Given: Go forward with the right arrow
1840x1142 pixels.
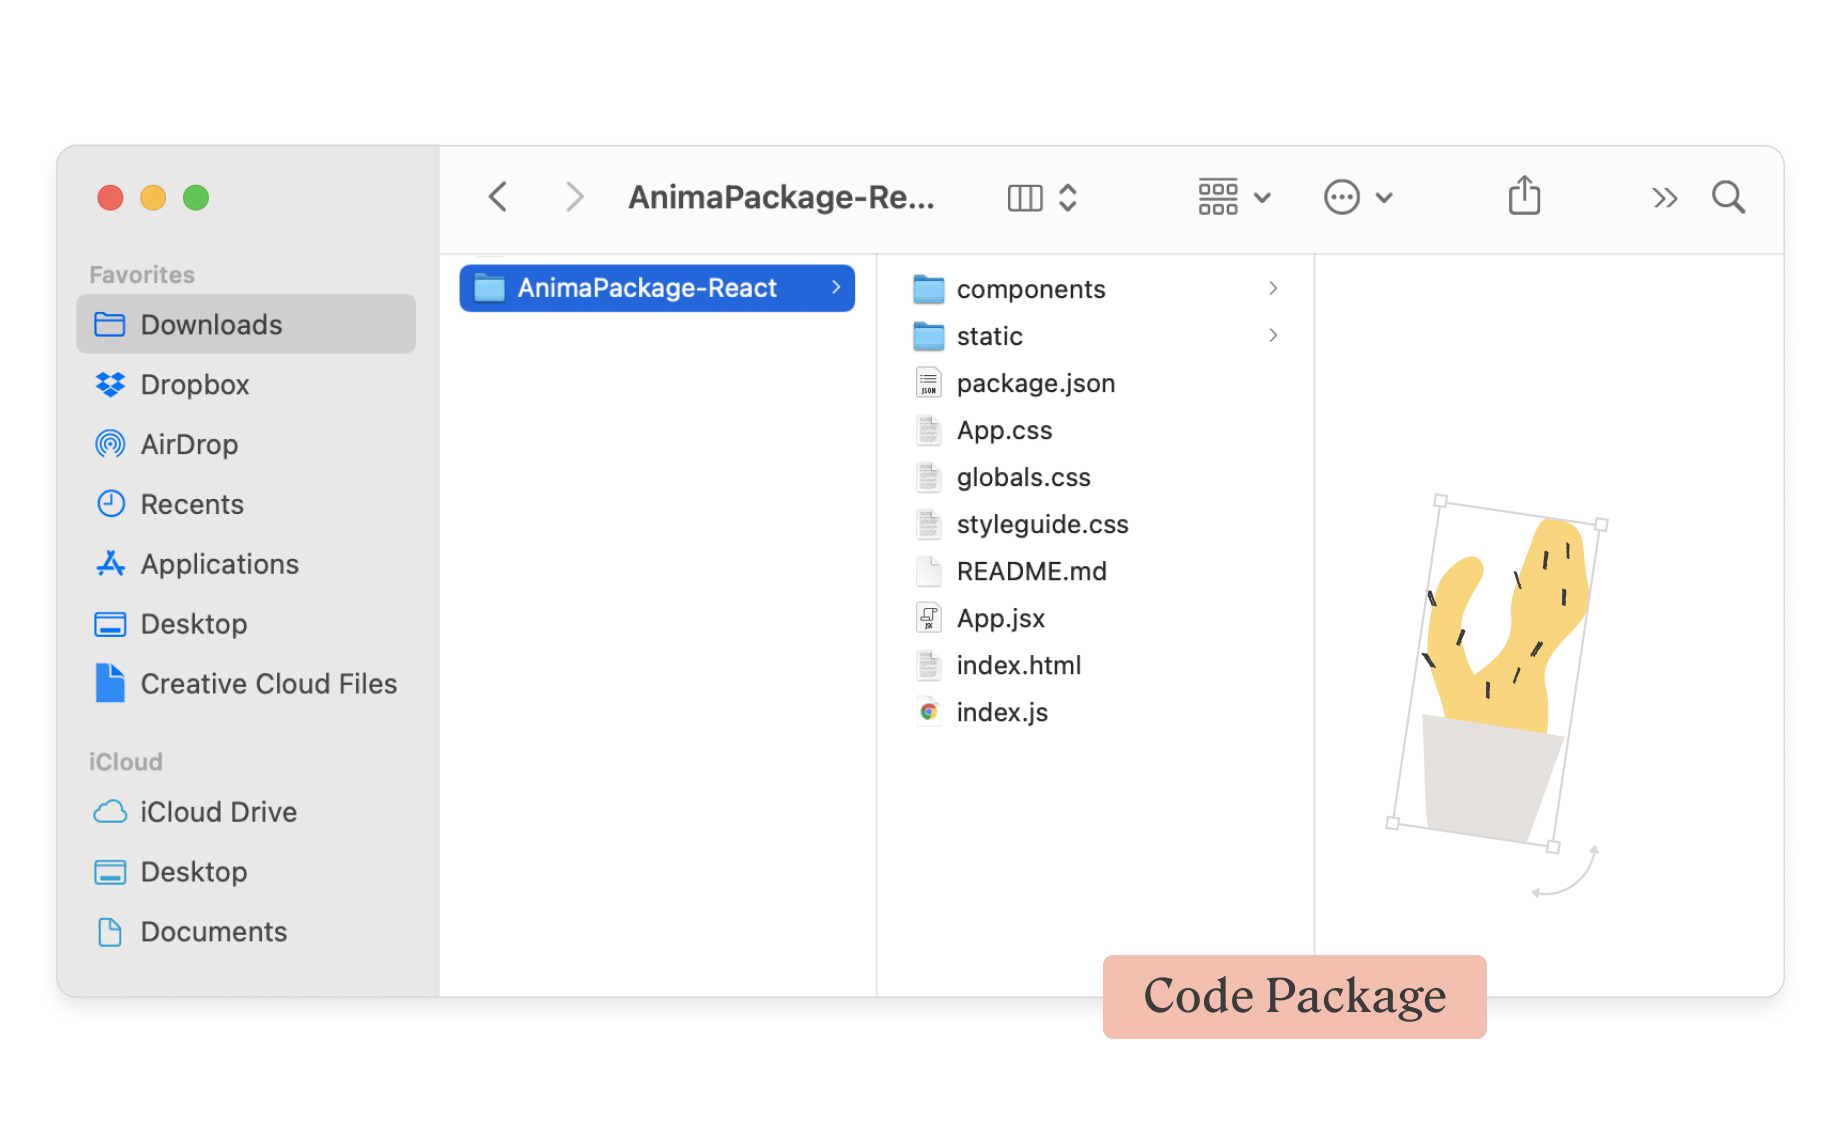Looking at the screenshot, I should click(x=574, y=197).
